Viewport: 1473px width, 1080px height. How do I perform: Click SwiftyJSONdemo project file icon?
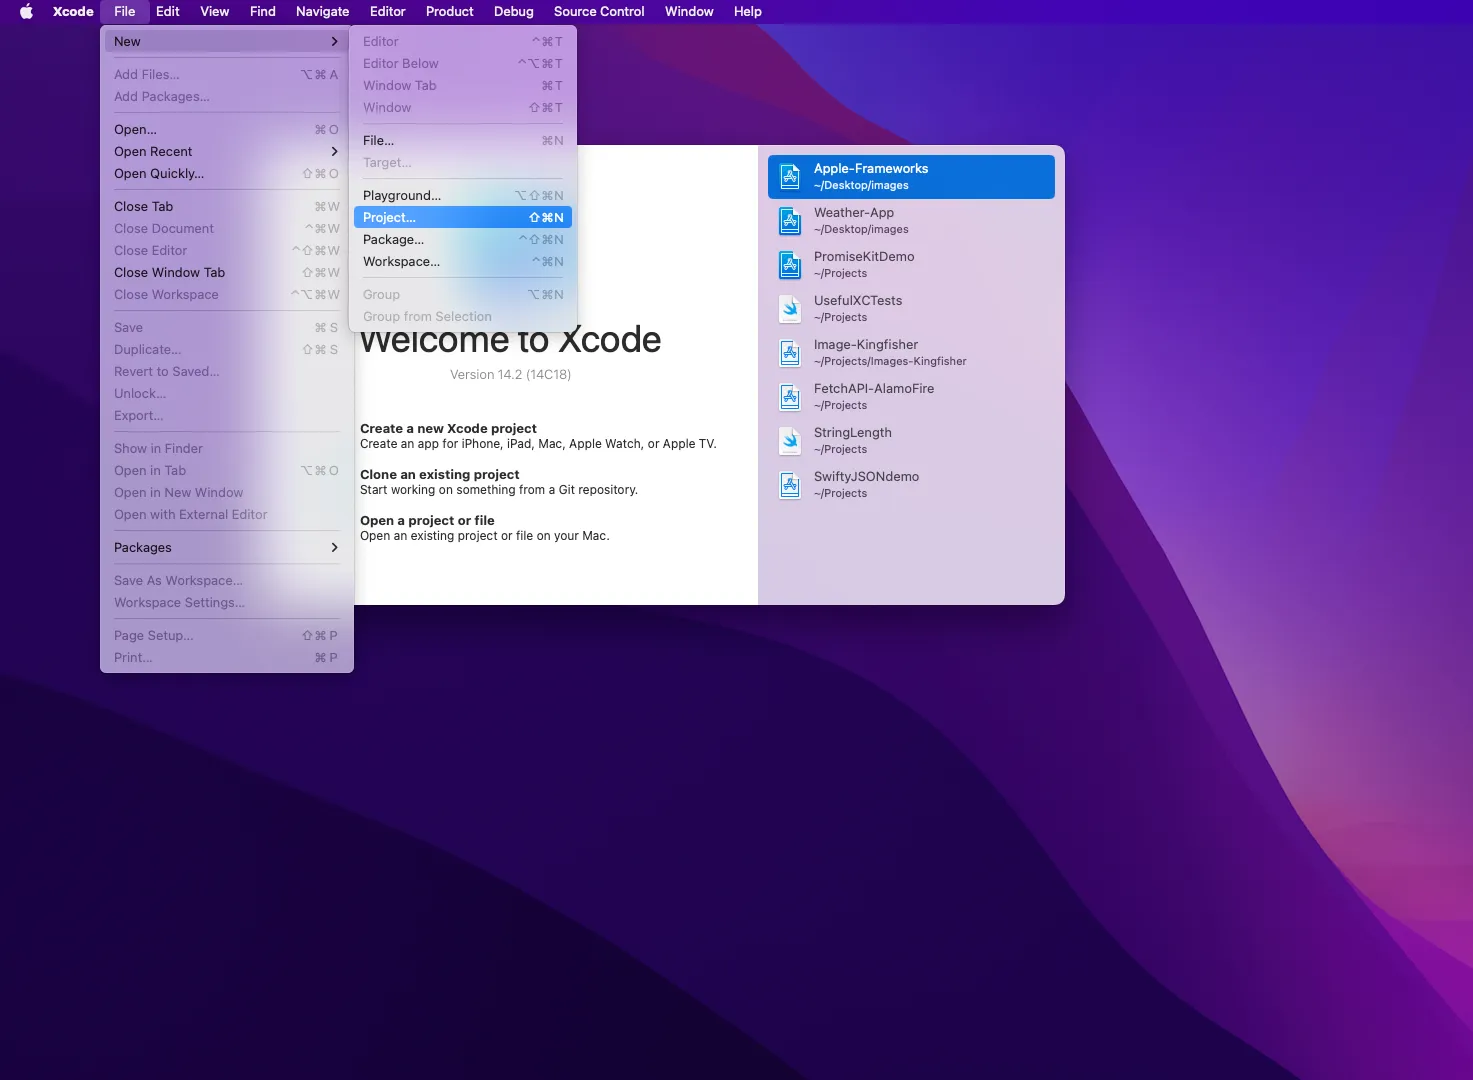tap(790, 485)
